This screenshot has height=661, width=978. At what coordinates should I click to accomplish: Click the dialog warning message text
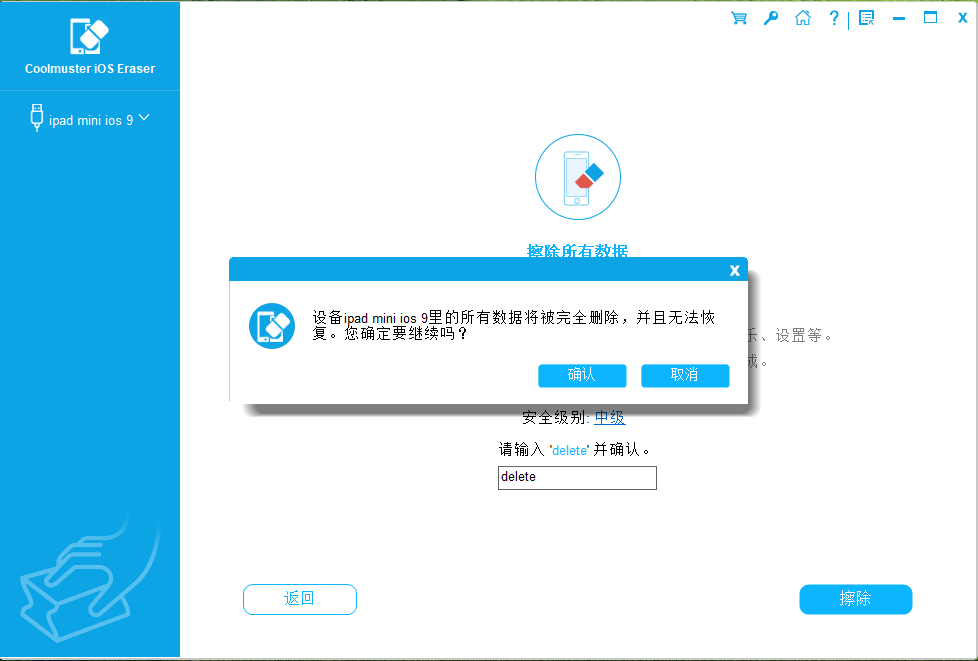point(513,326)
